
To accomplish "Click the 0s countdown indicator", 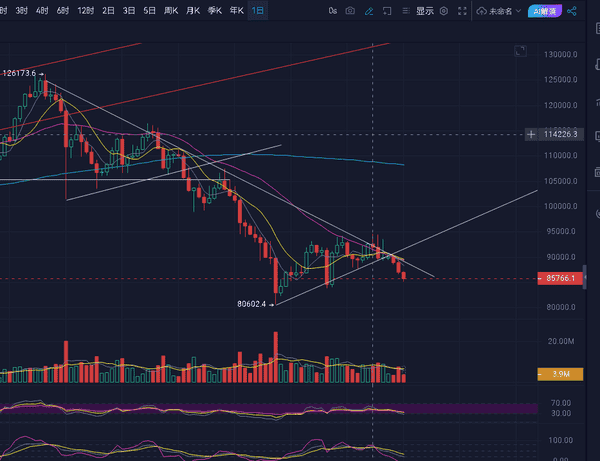I will [332, 11].
